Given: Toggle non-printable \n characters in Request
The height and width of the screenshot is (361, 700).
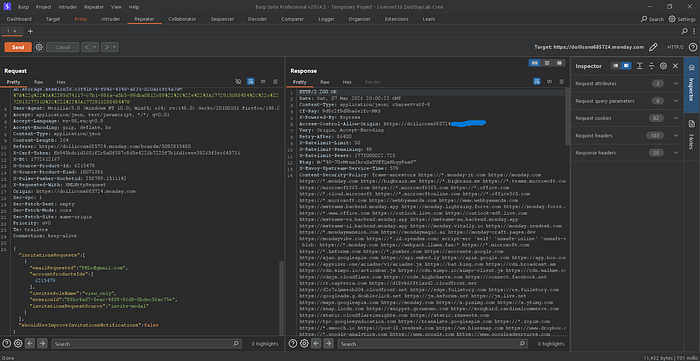Looking at the screenshot, I should point(263,82).
